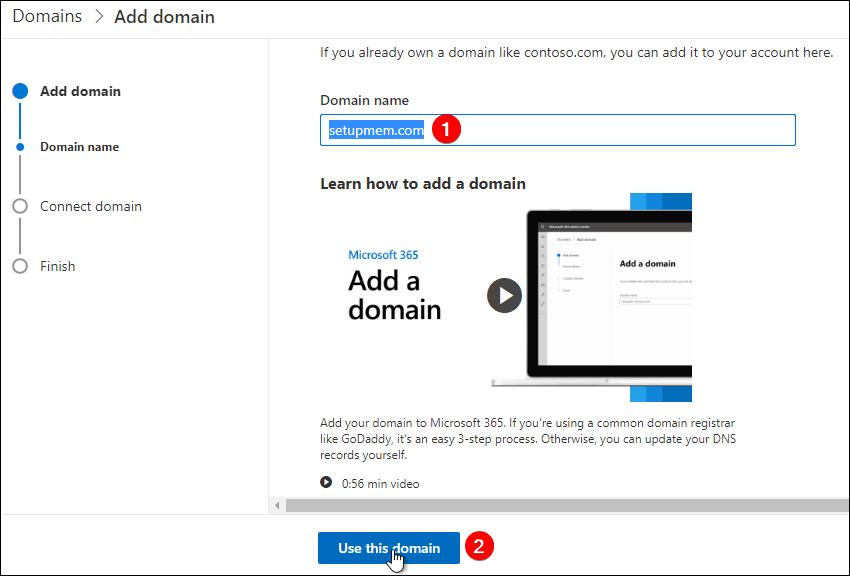Click the 'Microsoft 365' text in video

coord(383,255)
